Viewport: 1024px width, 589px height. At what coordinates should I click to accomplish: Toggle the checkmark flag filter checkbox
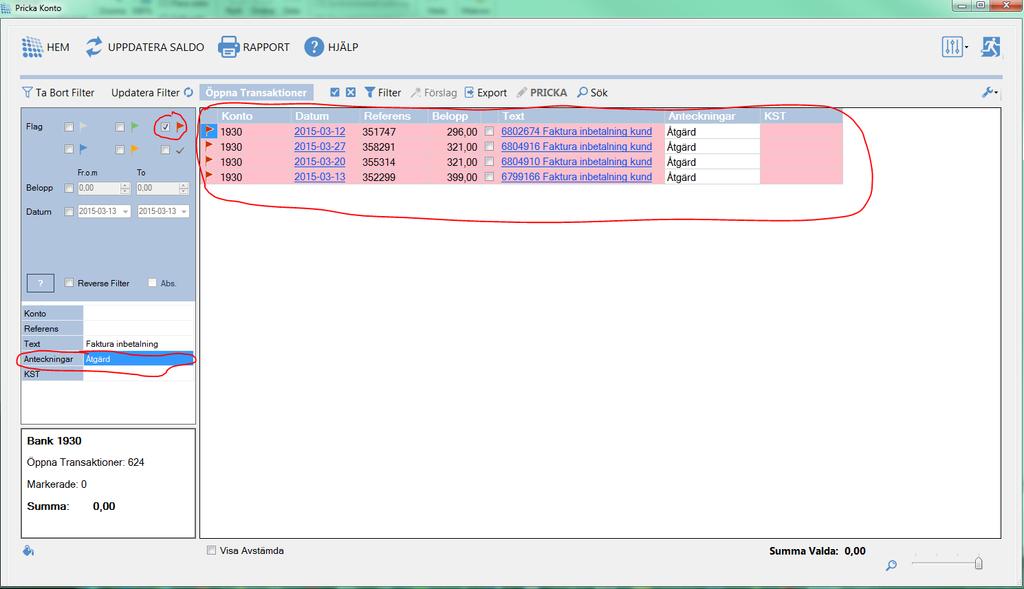tap(165, 150)
